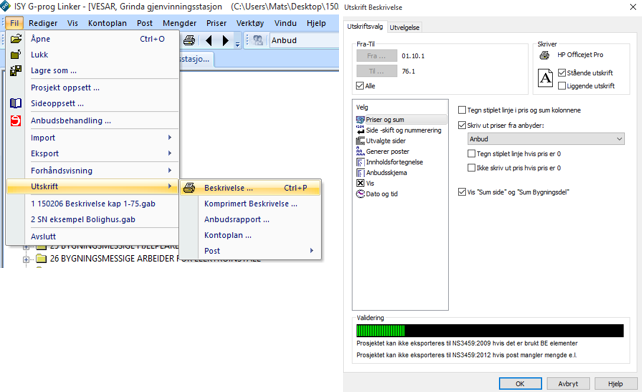642x392 pixels.
Task: Open the Anbud combo box in toolbar
Action: [x=304, y=40]
